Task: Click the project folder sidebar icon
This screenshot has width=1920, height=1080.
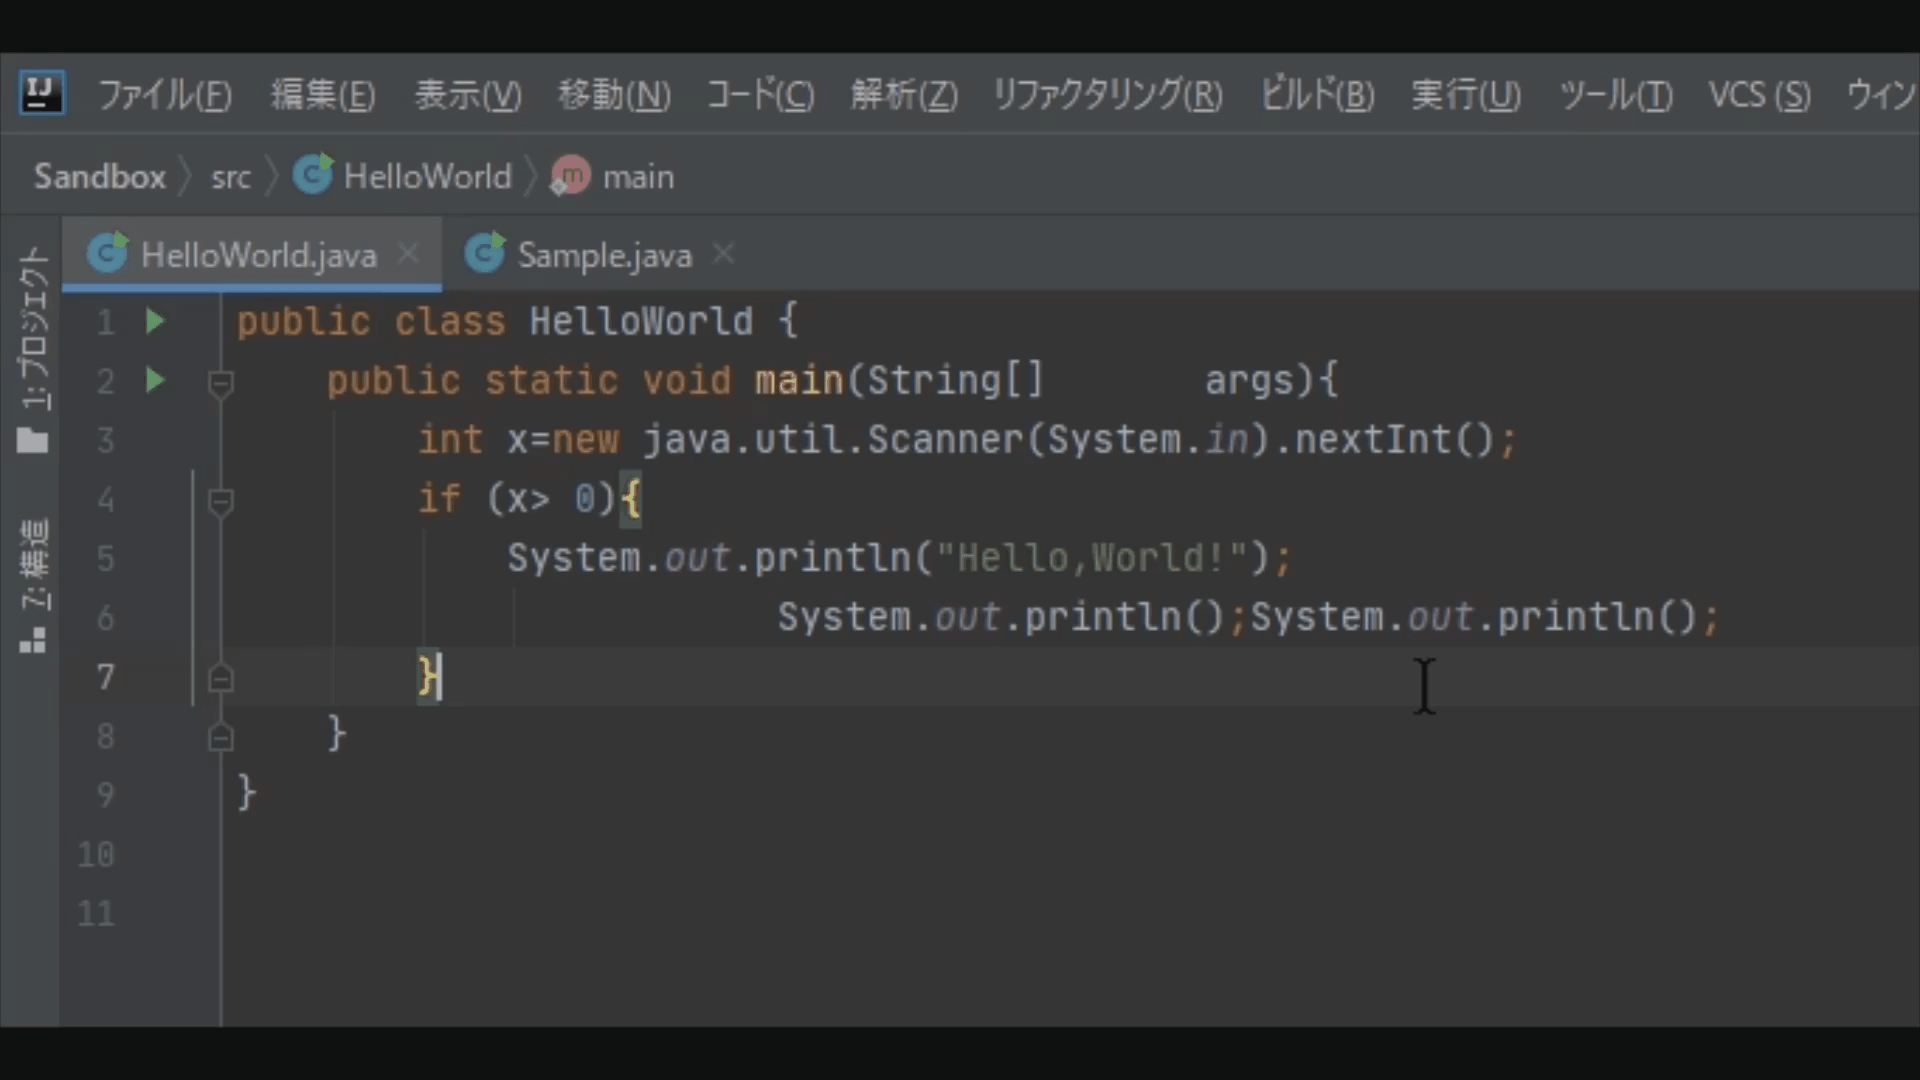Action: click(33, 440)
